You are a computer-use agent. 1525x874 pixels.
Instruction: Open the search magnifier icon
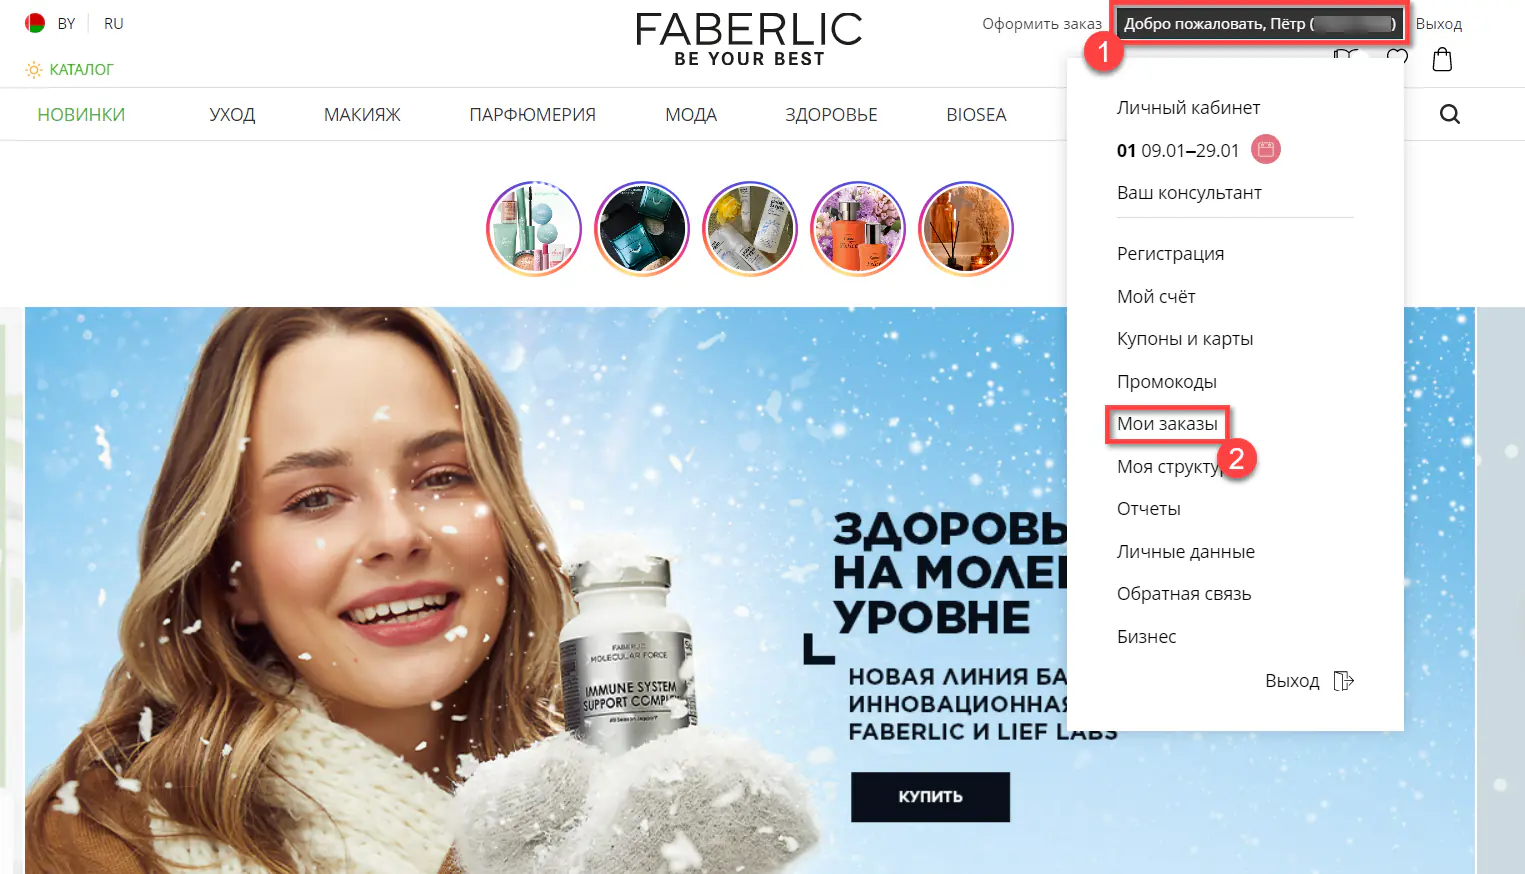pos(1450,114)
